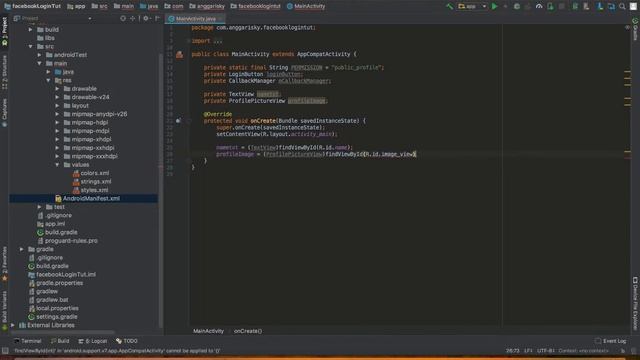Image resolution: width=640 pixels, height=360 pixels.
Task: Click MainActivity breadcrumb in navigation bar
Action: click(x=306, y=6)
